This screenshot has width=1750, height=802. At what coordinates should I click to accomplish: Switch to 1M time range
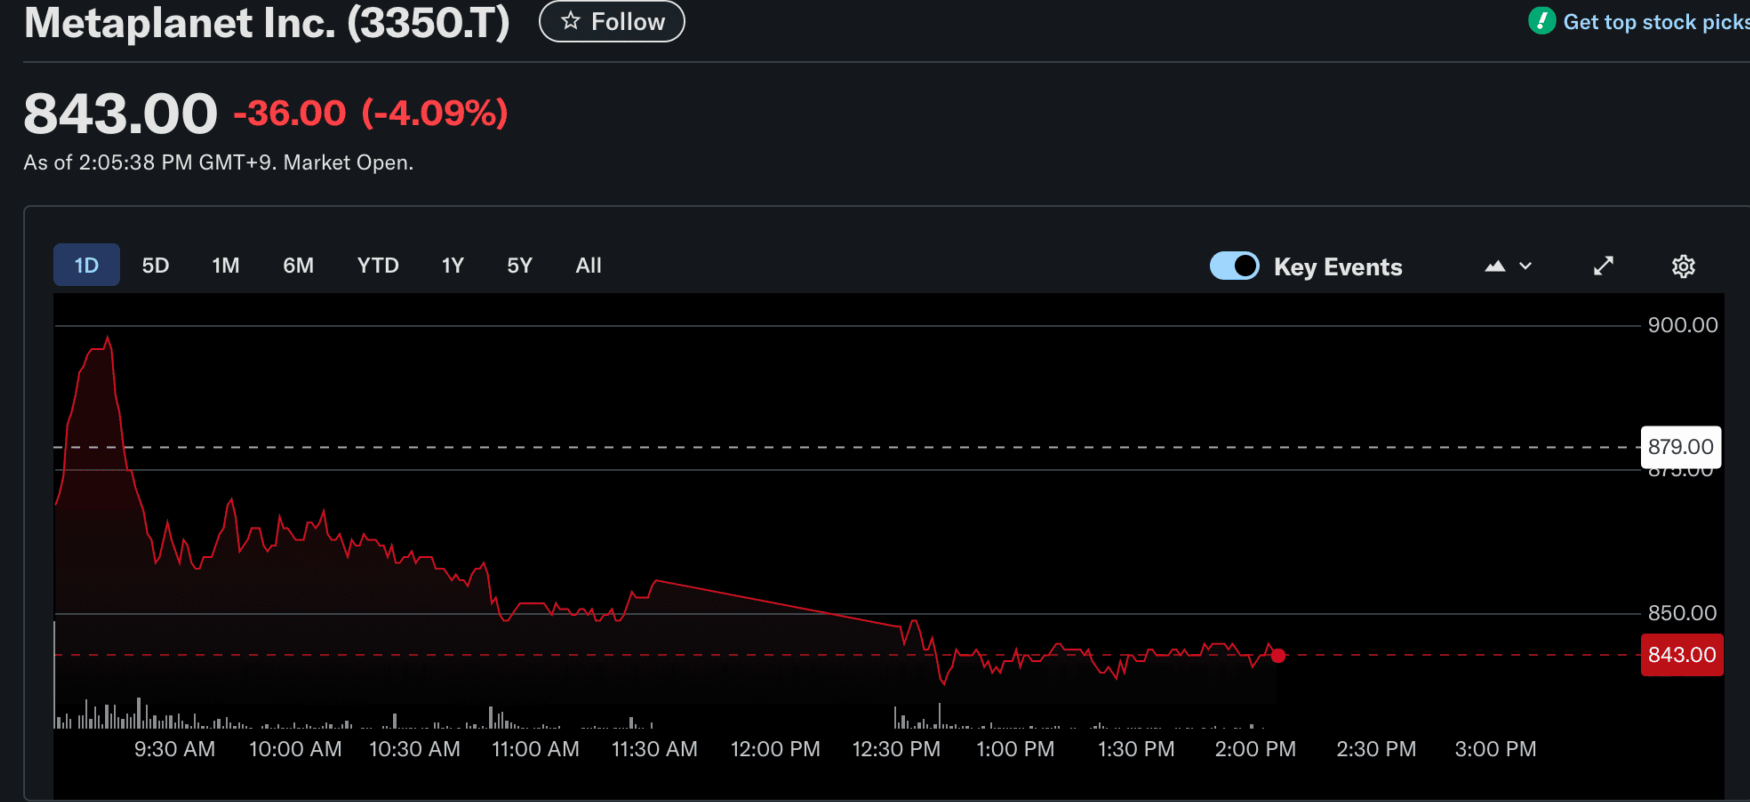click(x=225, y=265)
